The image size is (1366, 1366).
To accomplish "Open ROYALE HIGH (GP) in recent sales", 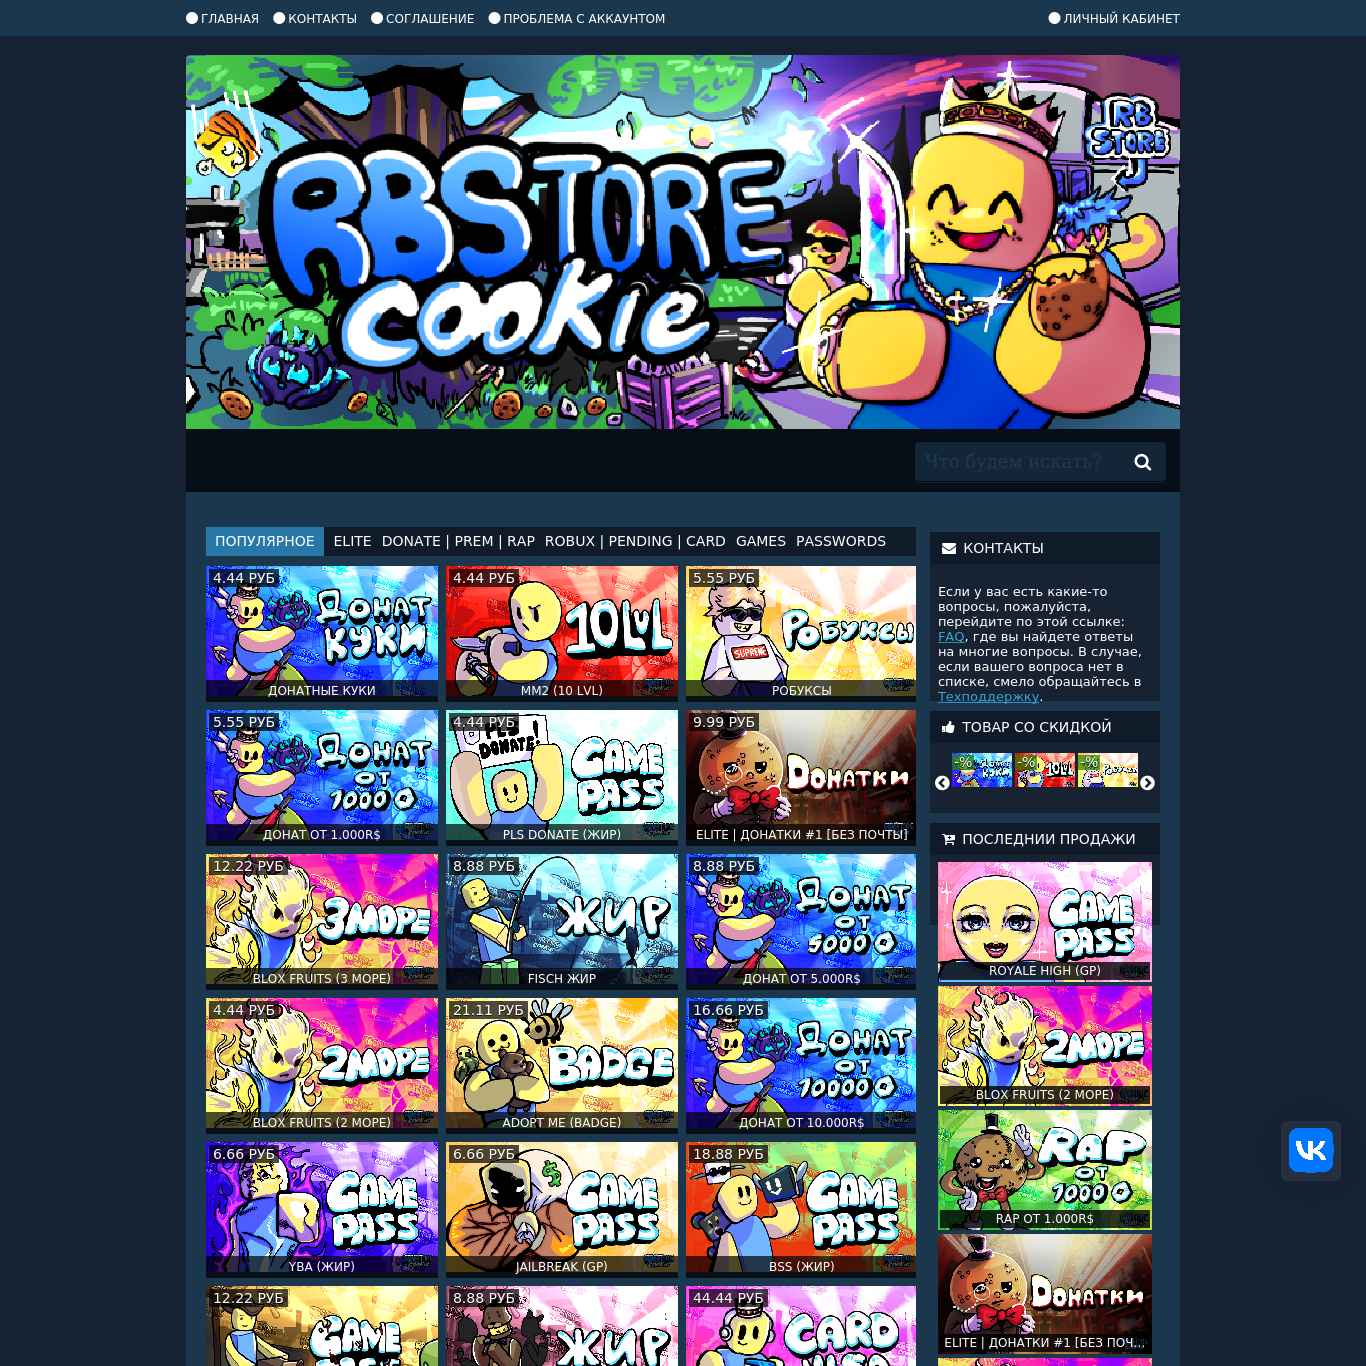I will pyautogui.click(x=1045, y=921).
